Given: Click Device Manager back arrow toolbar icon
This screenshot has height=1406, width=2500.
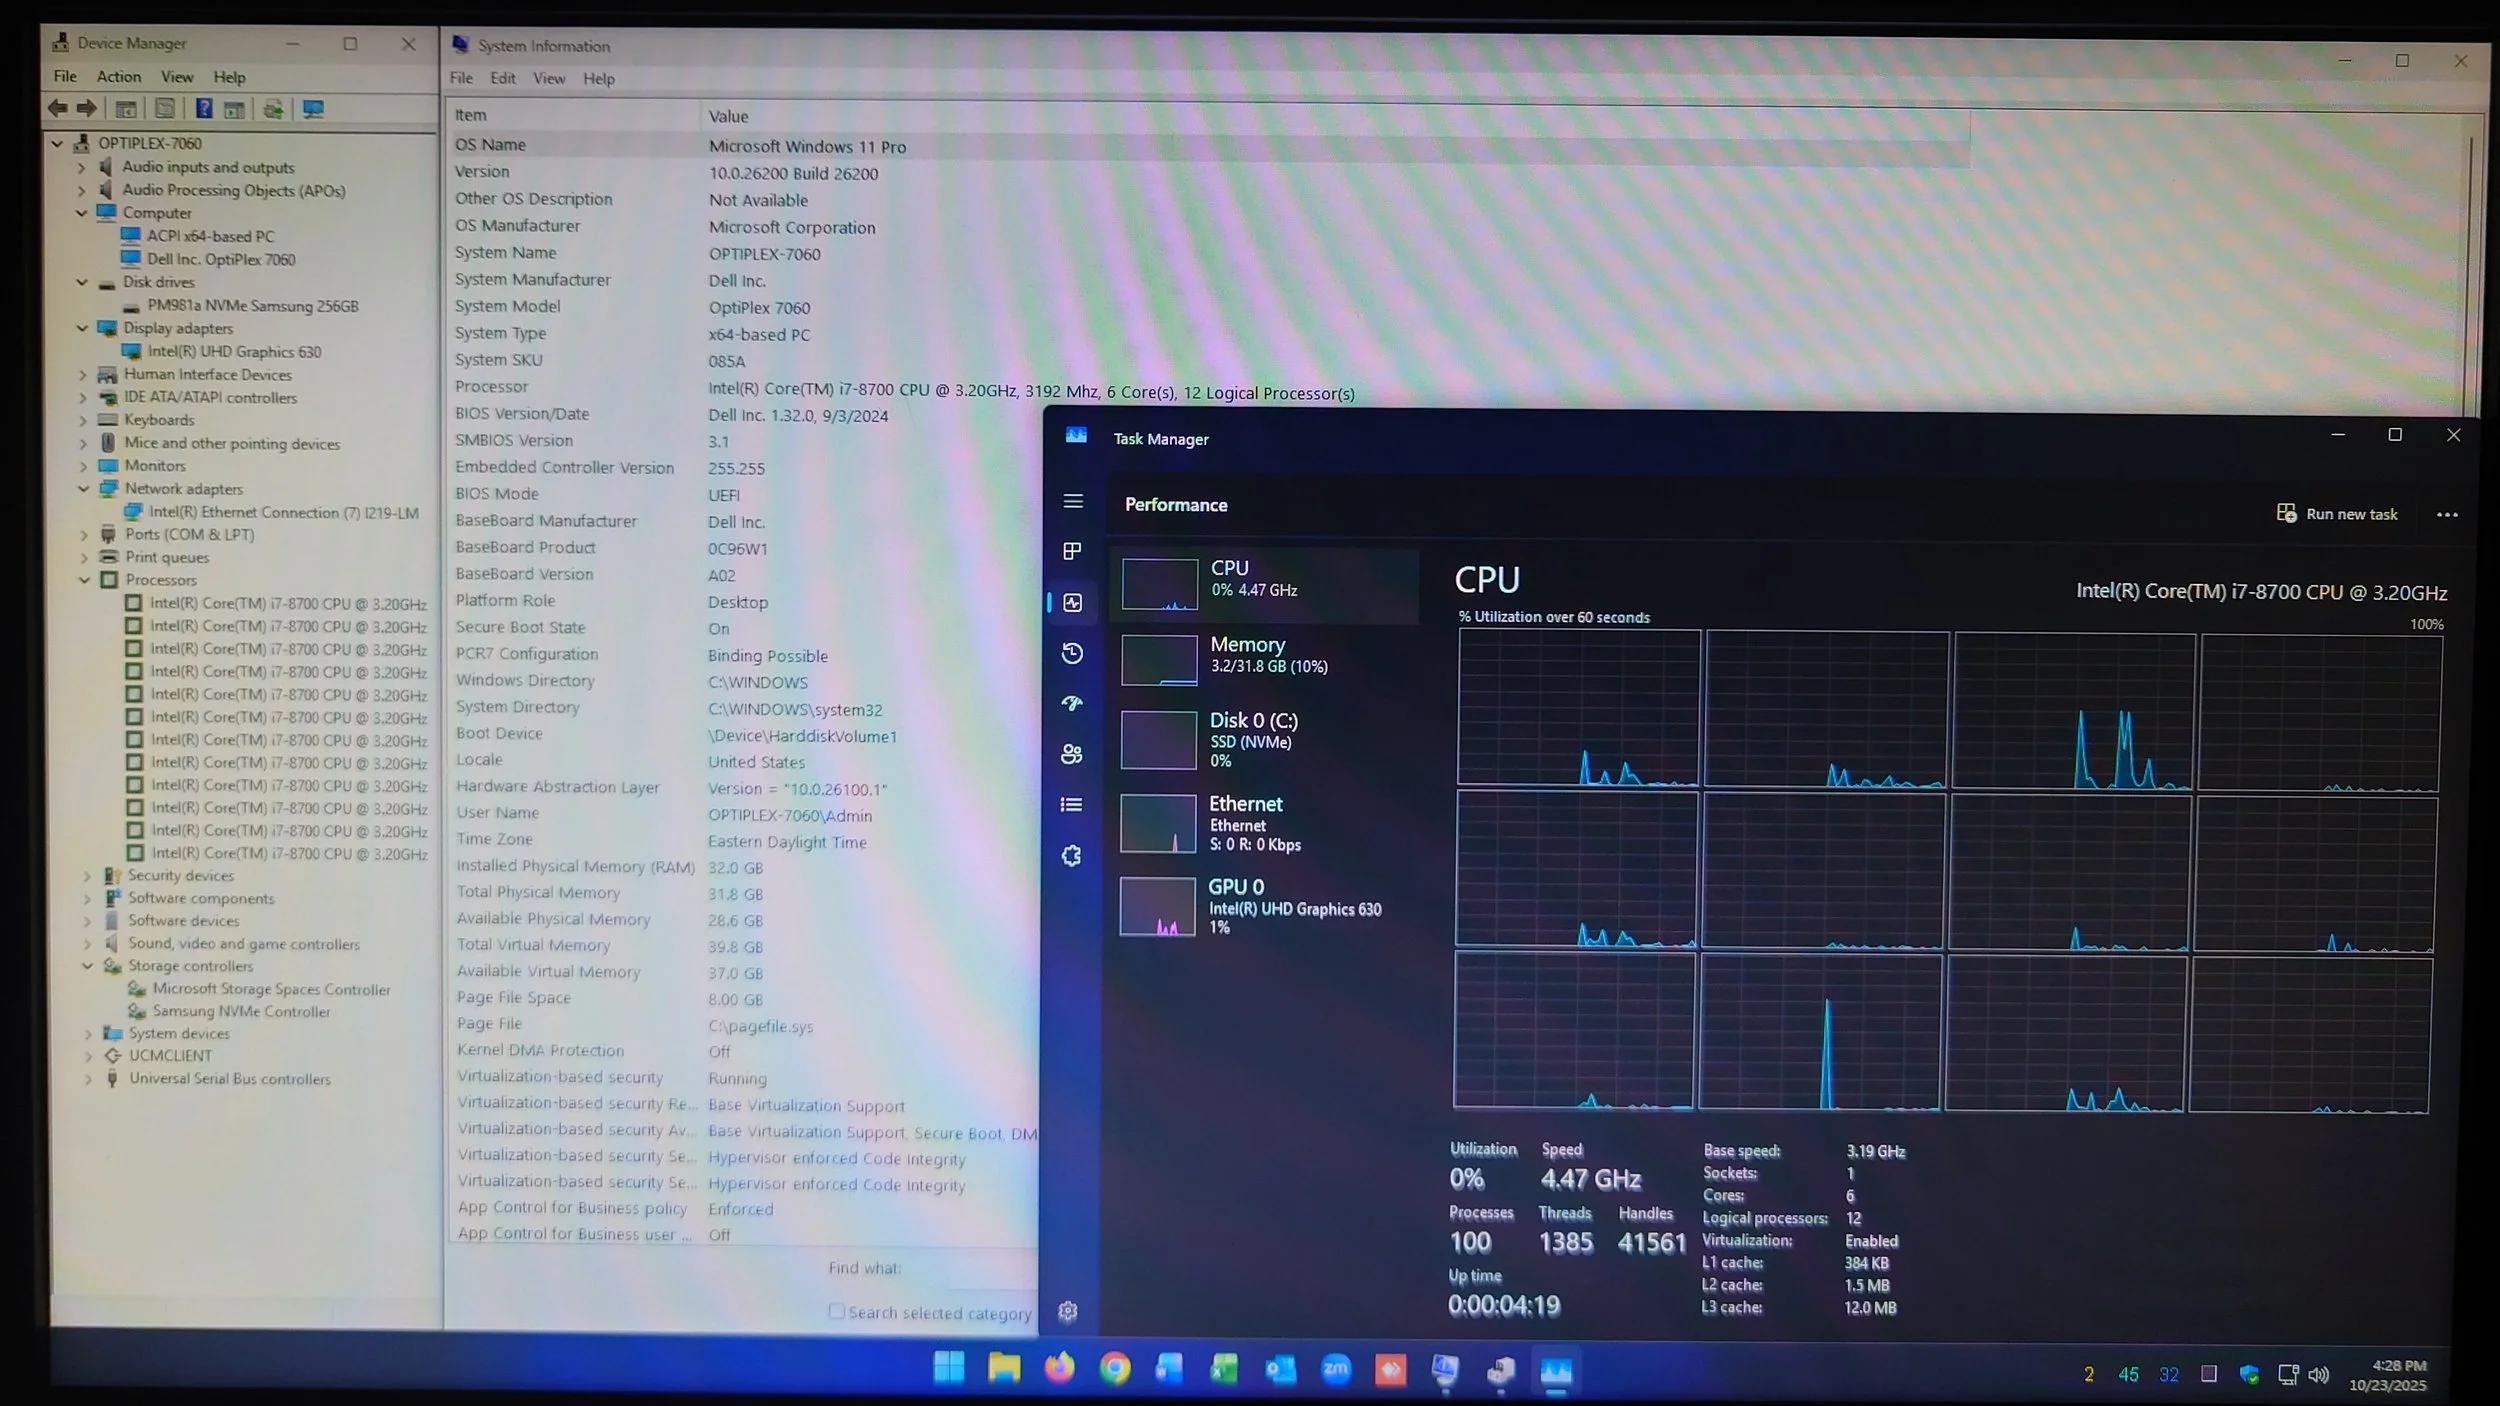Looking at the screenshot, I should click(x=58, y=108).
